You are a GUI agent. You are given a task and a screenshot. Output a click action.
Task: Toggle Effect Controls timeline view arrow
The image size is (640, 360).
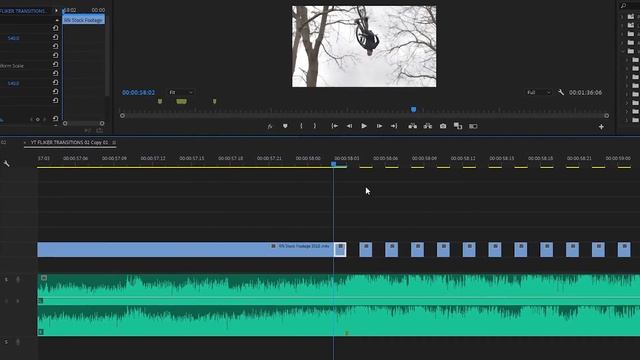click(x=56, y=11)
